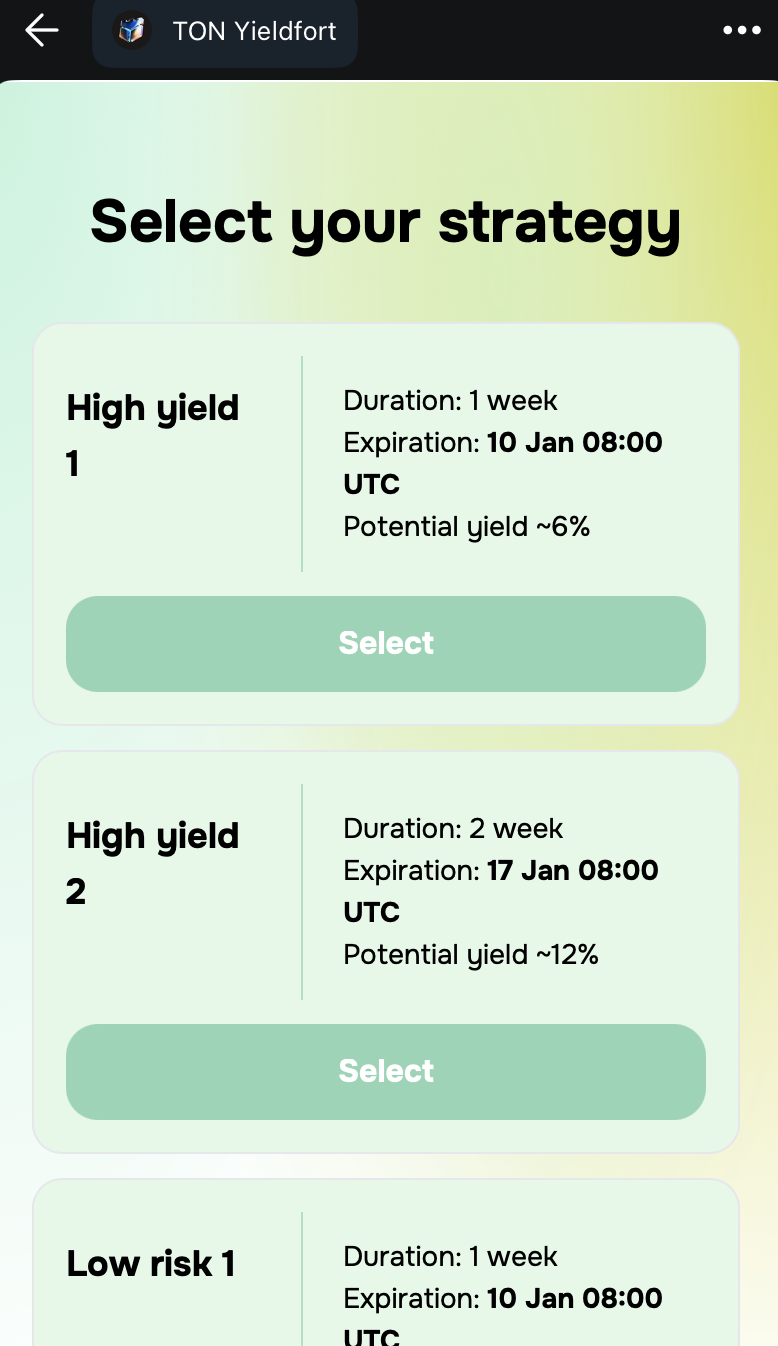Select the High yield 2 strategy button

(x=386, y=1071)
